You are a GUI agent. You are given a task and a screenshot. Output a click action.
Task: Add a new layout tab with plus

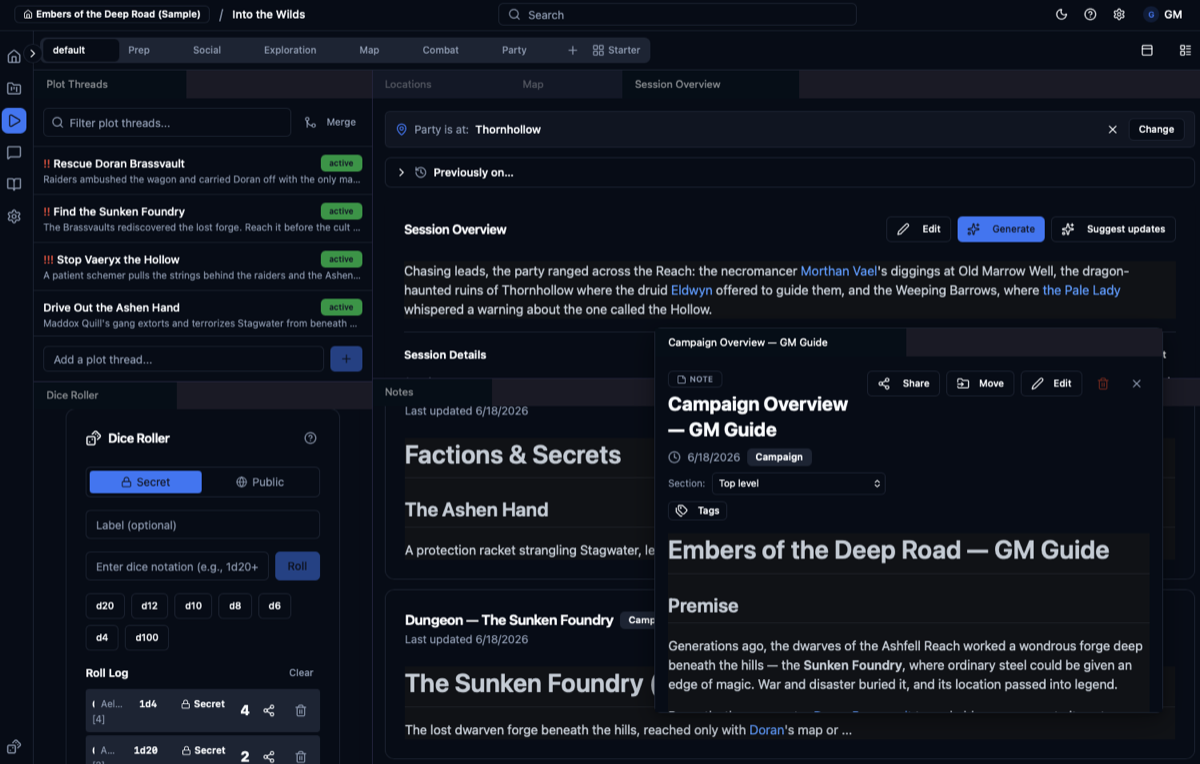click(x=573, y=50)
